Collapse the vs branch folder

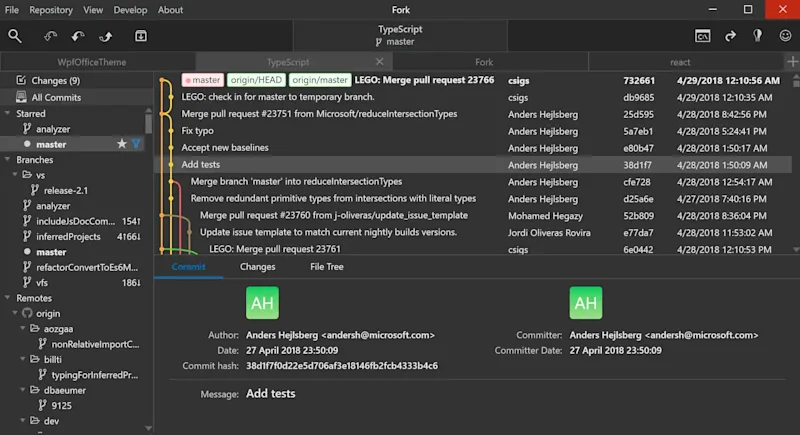[15, 174]
